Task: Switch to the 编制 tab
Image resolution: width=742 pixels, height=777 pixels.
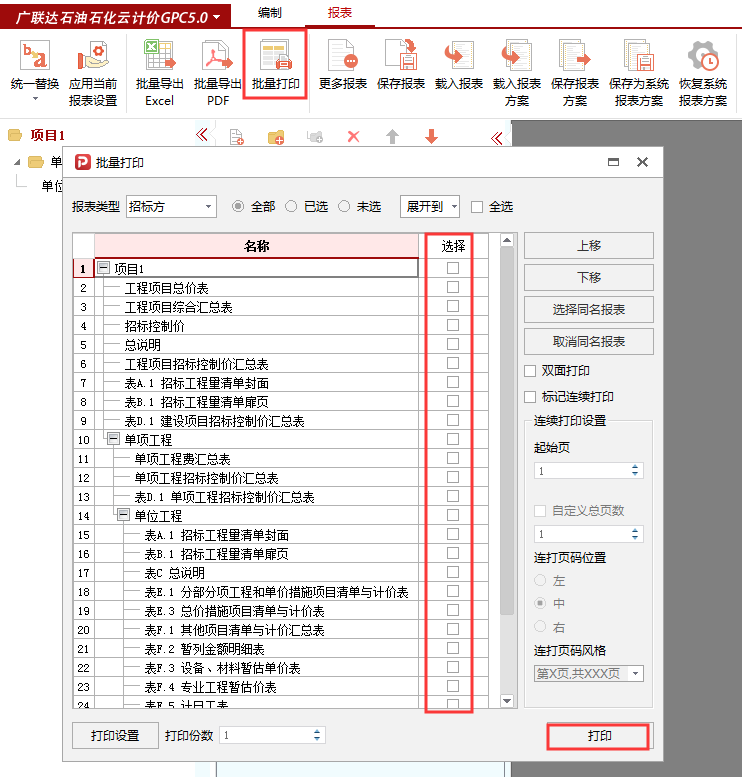Action: click(x=270, y=13)
